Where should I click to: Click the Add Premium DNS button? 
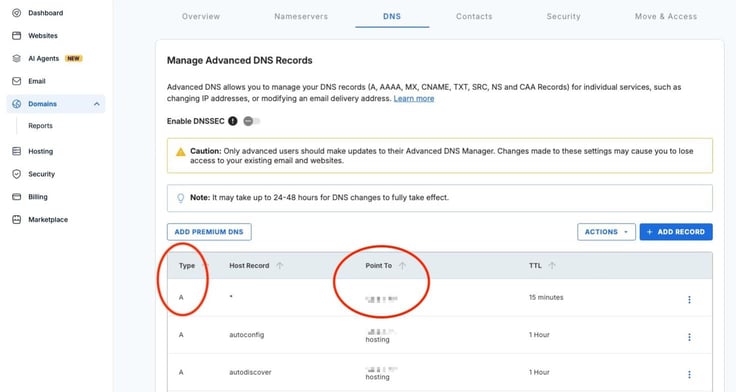209,232
